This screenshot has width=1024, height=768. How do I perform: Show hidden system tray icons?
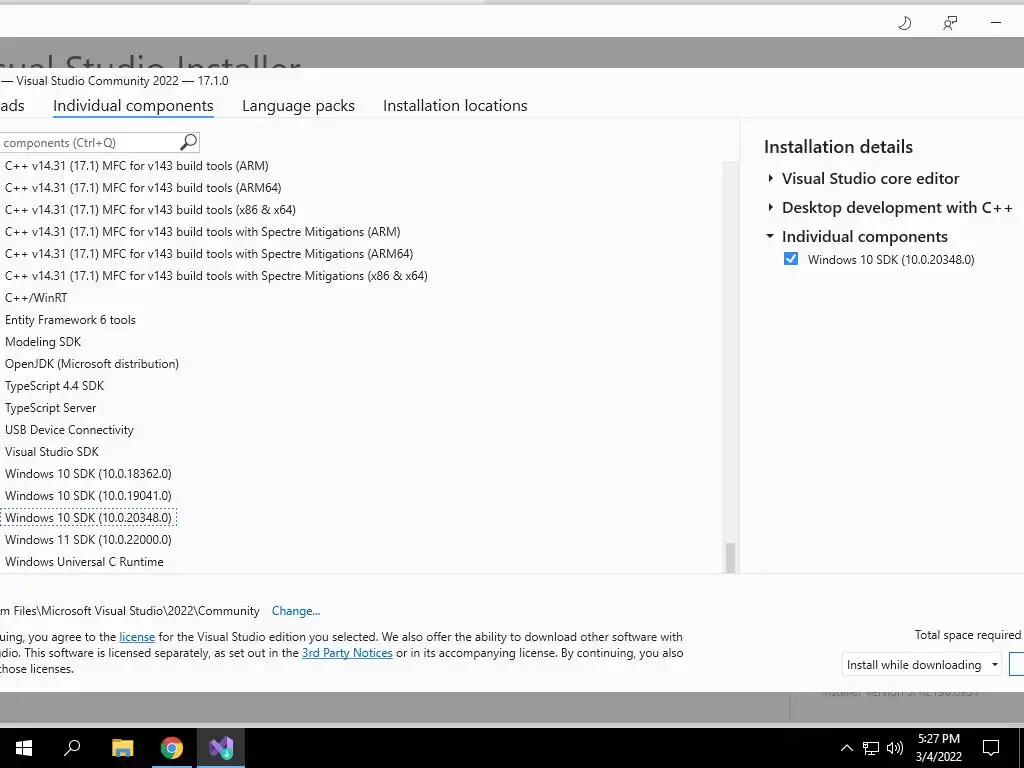click(x=846, y=748)
